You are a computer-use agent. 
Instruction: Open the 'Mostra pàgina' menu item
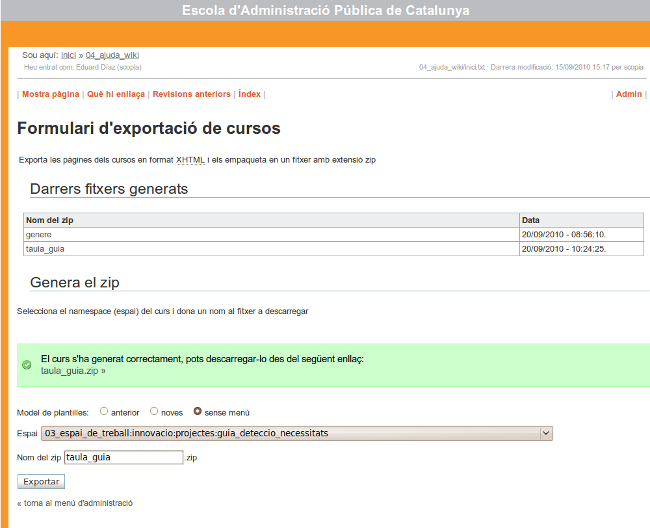click(51, 94)
